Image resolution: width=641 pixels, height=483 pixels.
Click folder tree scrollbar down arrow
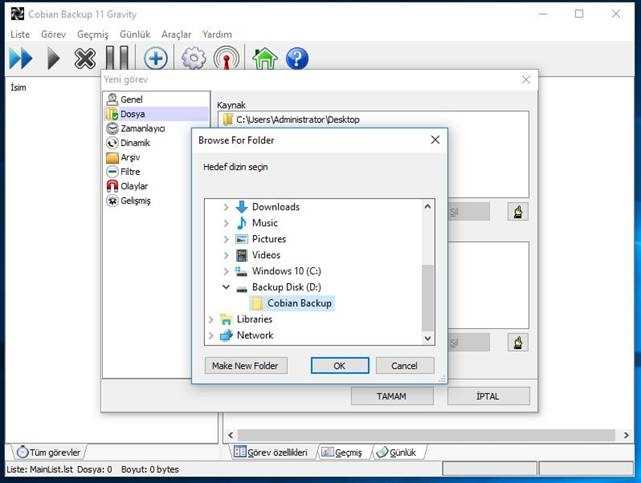pos(428,338)
